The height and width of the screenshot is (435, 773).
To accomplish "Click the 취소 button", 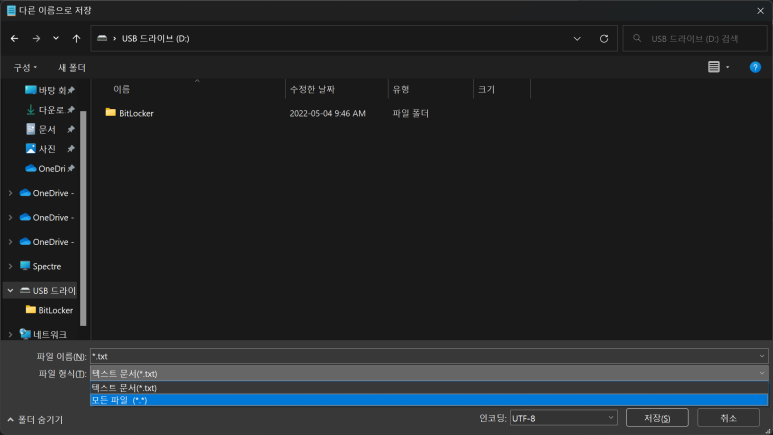I will 728,418.
